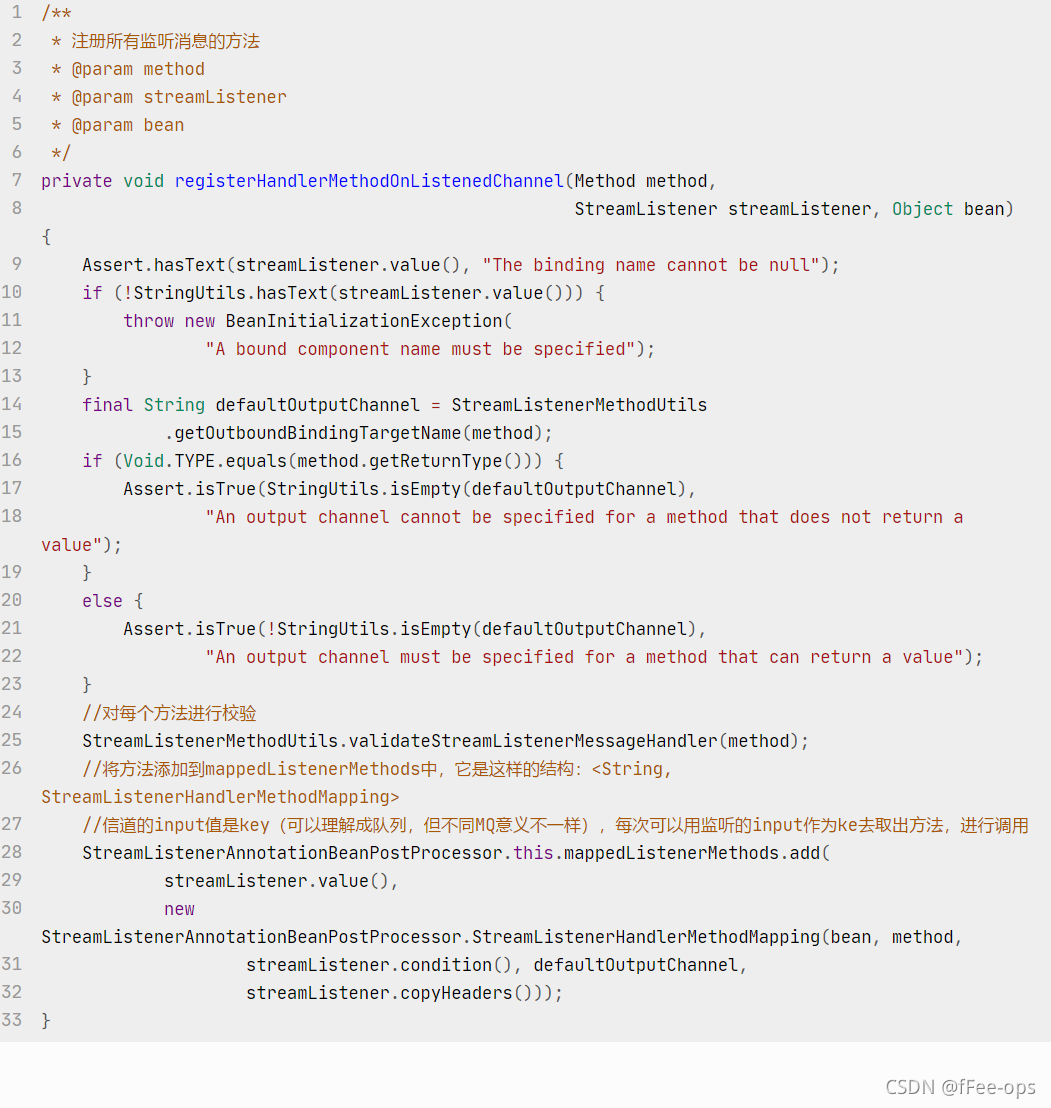Click streamListener.condition() on line 31
Viewport: 1051px width, 1108px height.
pos(379,966)
